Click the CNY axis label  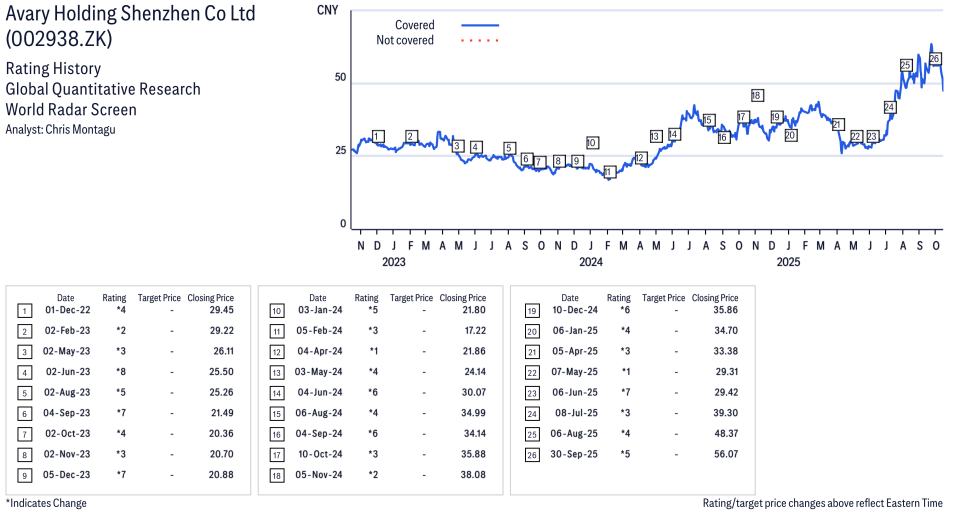[326, 10]
